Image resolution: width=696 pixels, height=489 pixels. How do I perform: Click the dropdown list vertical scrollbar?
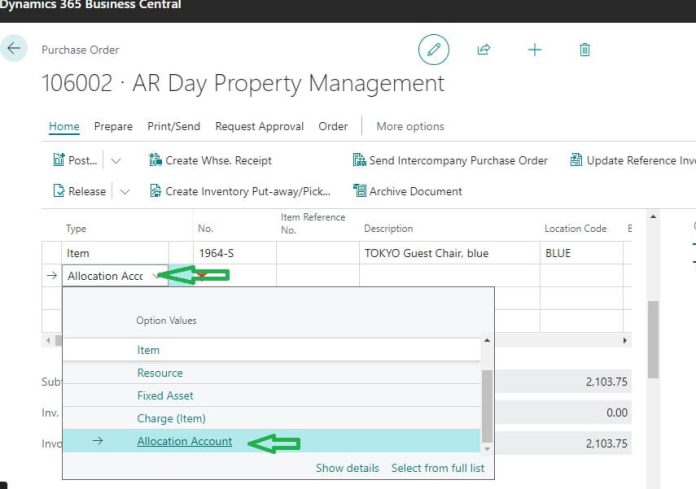point(488,405)
